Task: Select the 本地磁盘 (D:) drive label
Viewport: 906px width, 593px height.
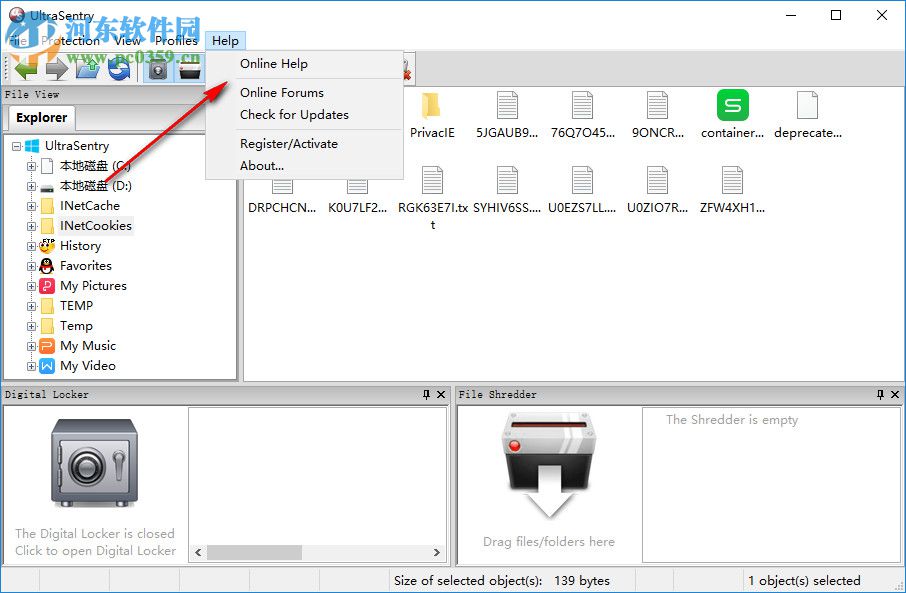Action: tap(96, 186)
